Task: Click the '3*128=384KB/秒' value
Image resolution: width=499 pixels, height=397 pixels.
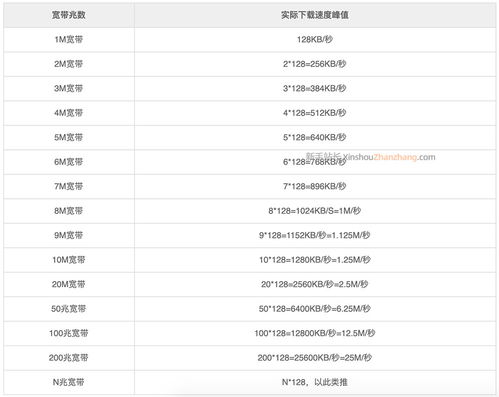Action: [x=315, y=88]
